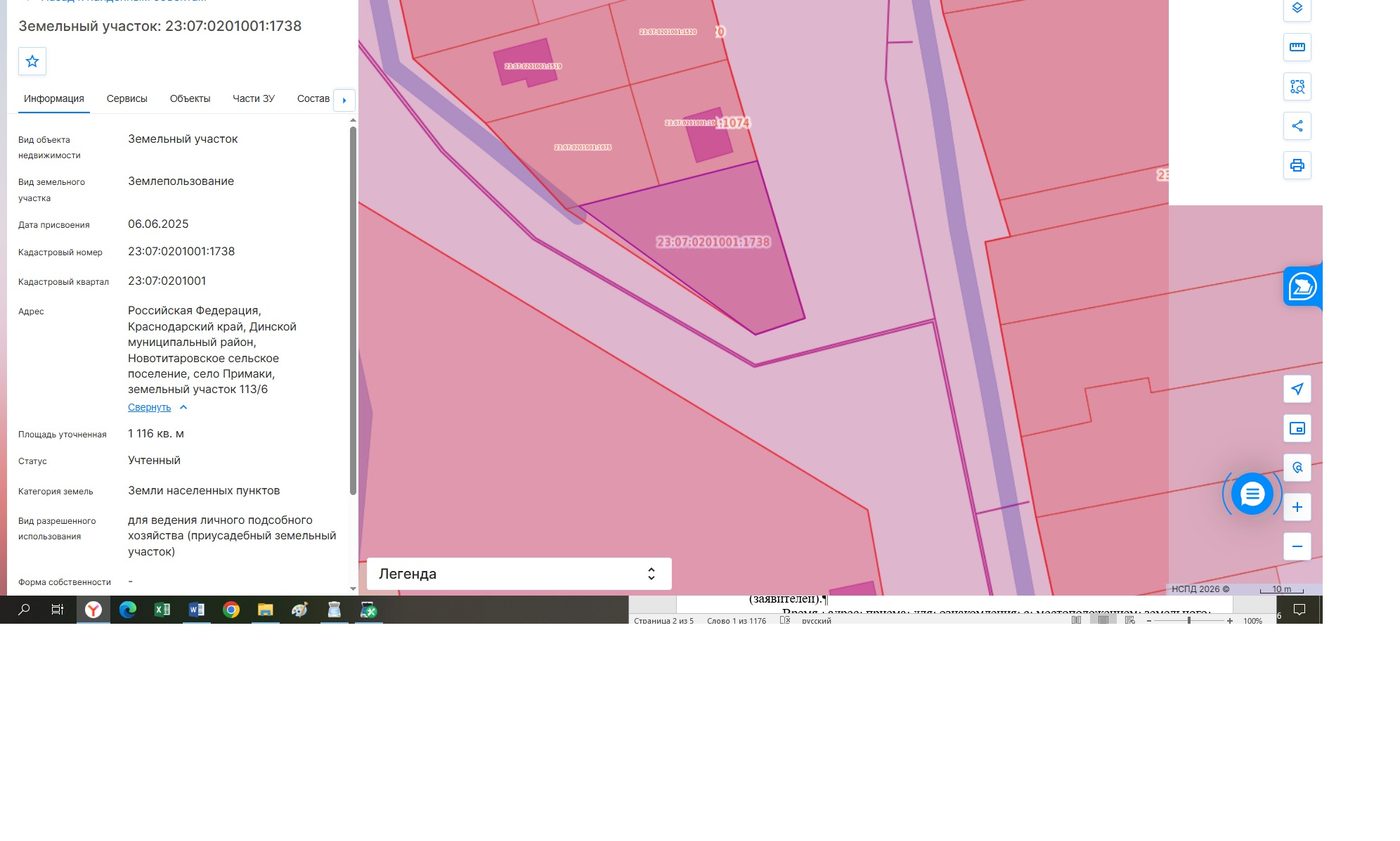Click the info panel scrollbar thumb
This screenshot has height=841, width=1400.
[353, 310]
